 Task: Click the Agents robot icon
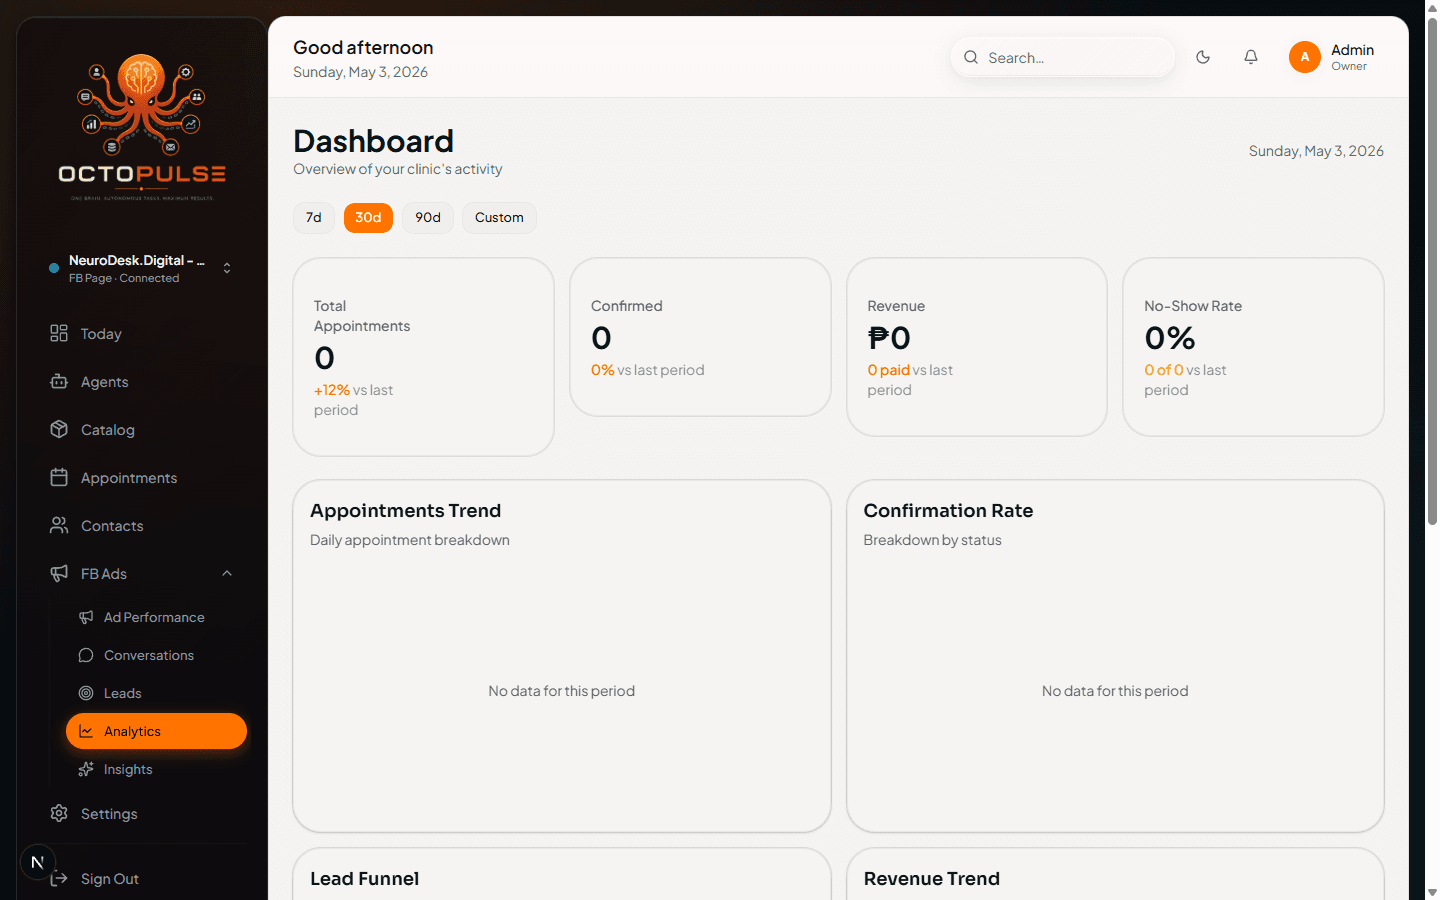(59, 381)
